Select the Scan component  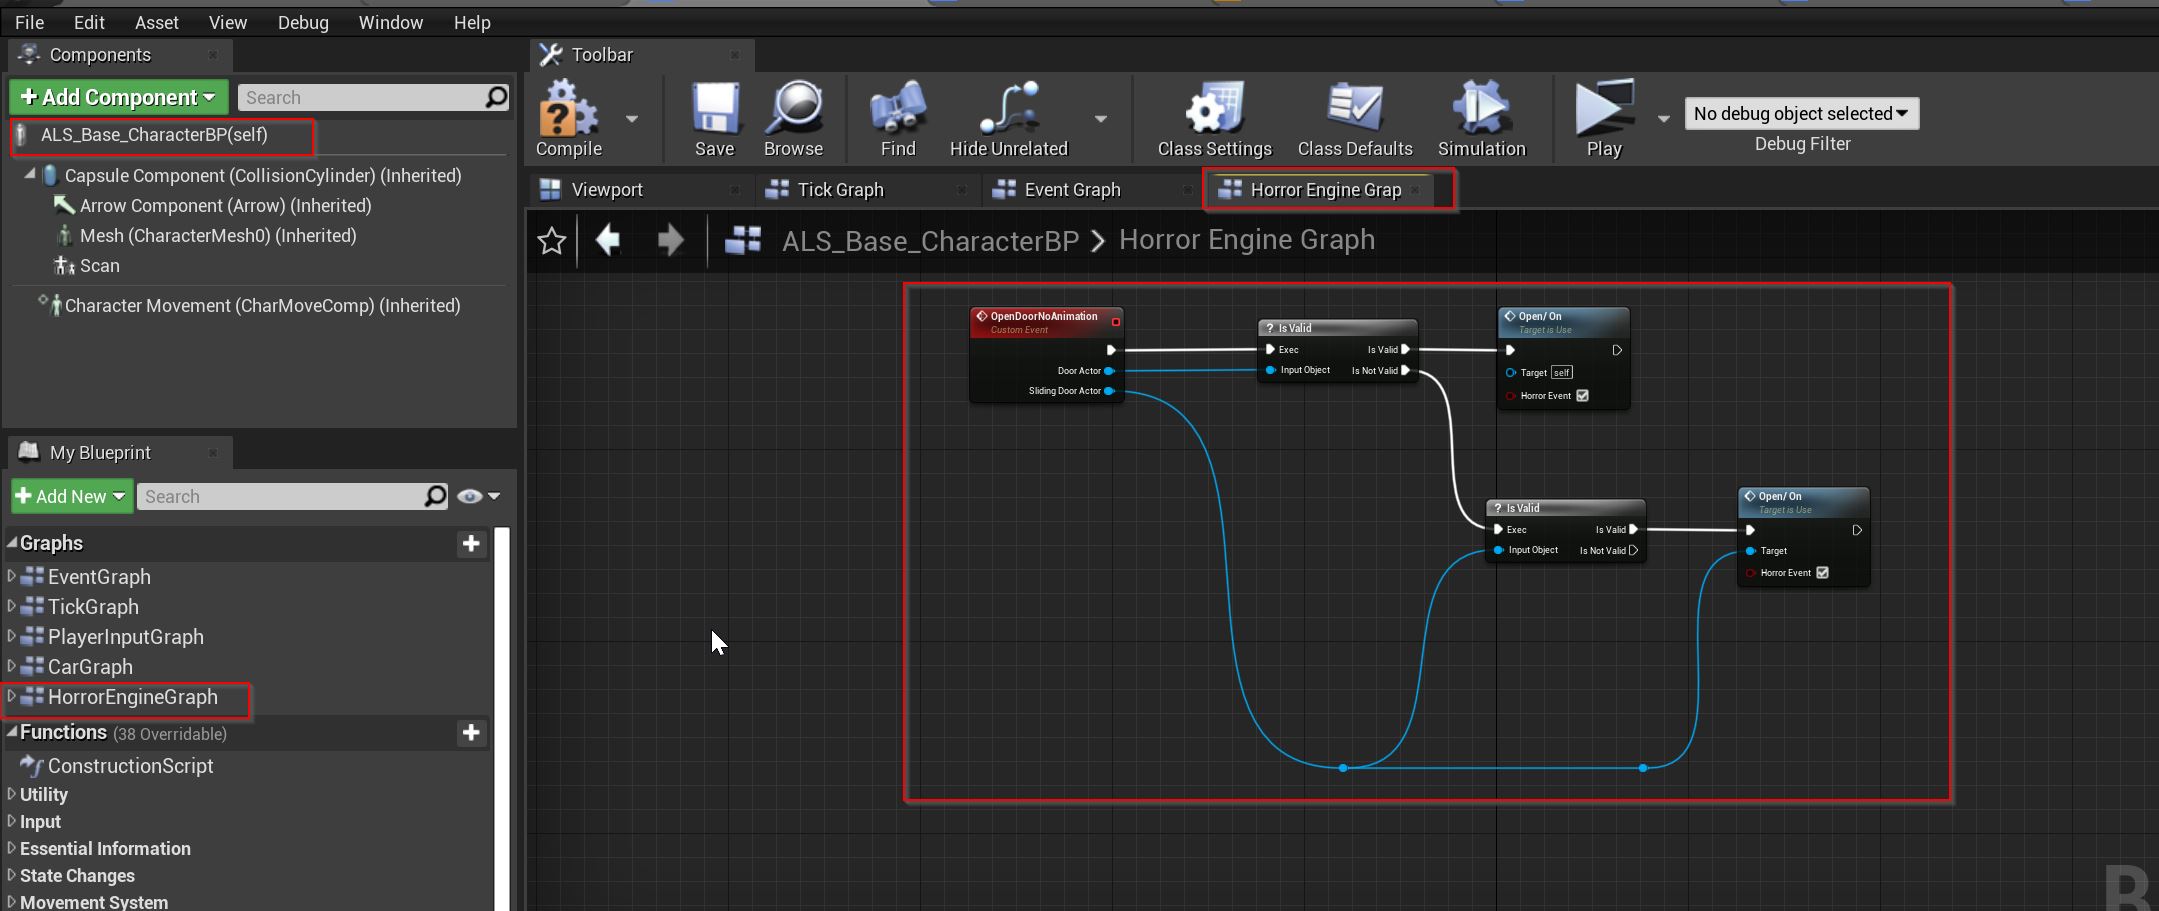(x=99, y=265)
